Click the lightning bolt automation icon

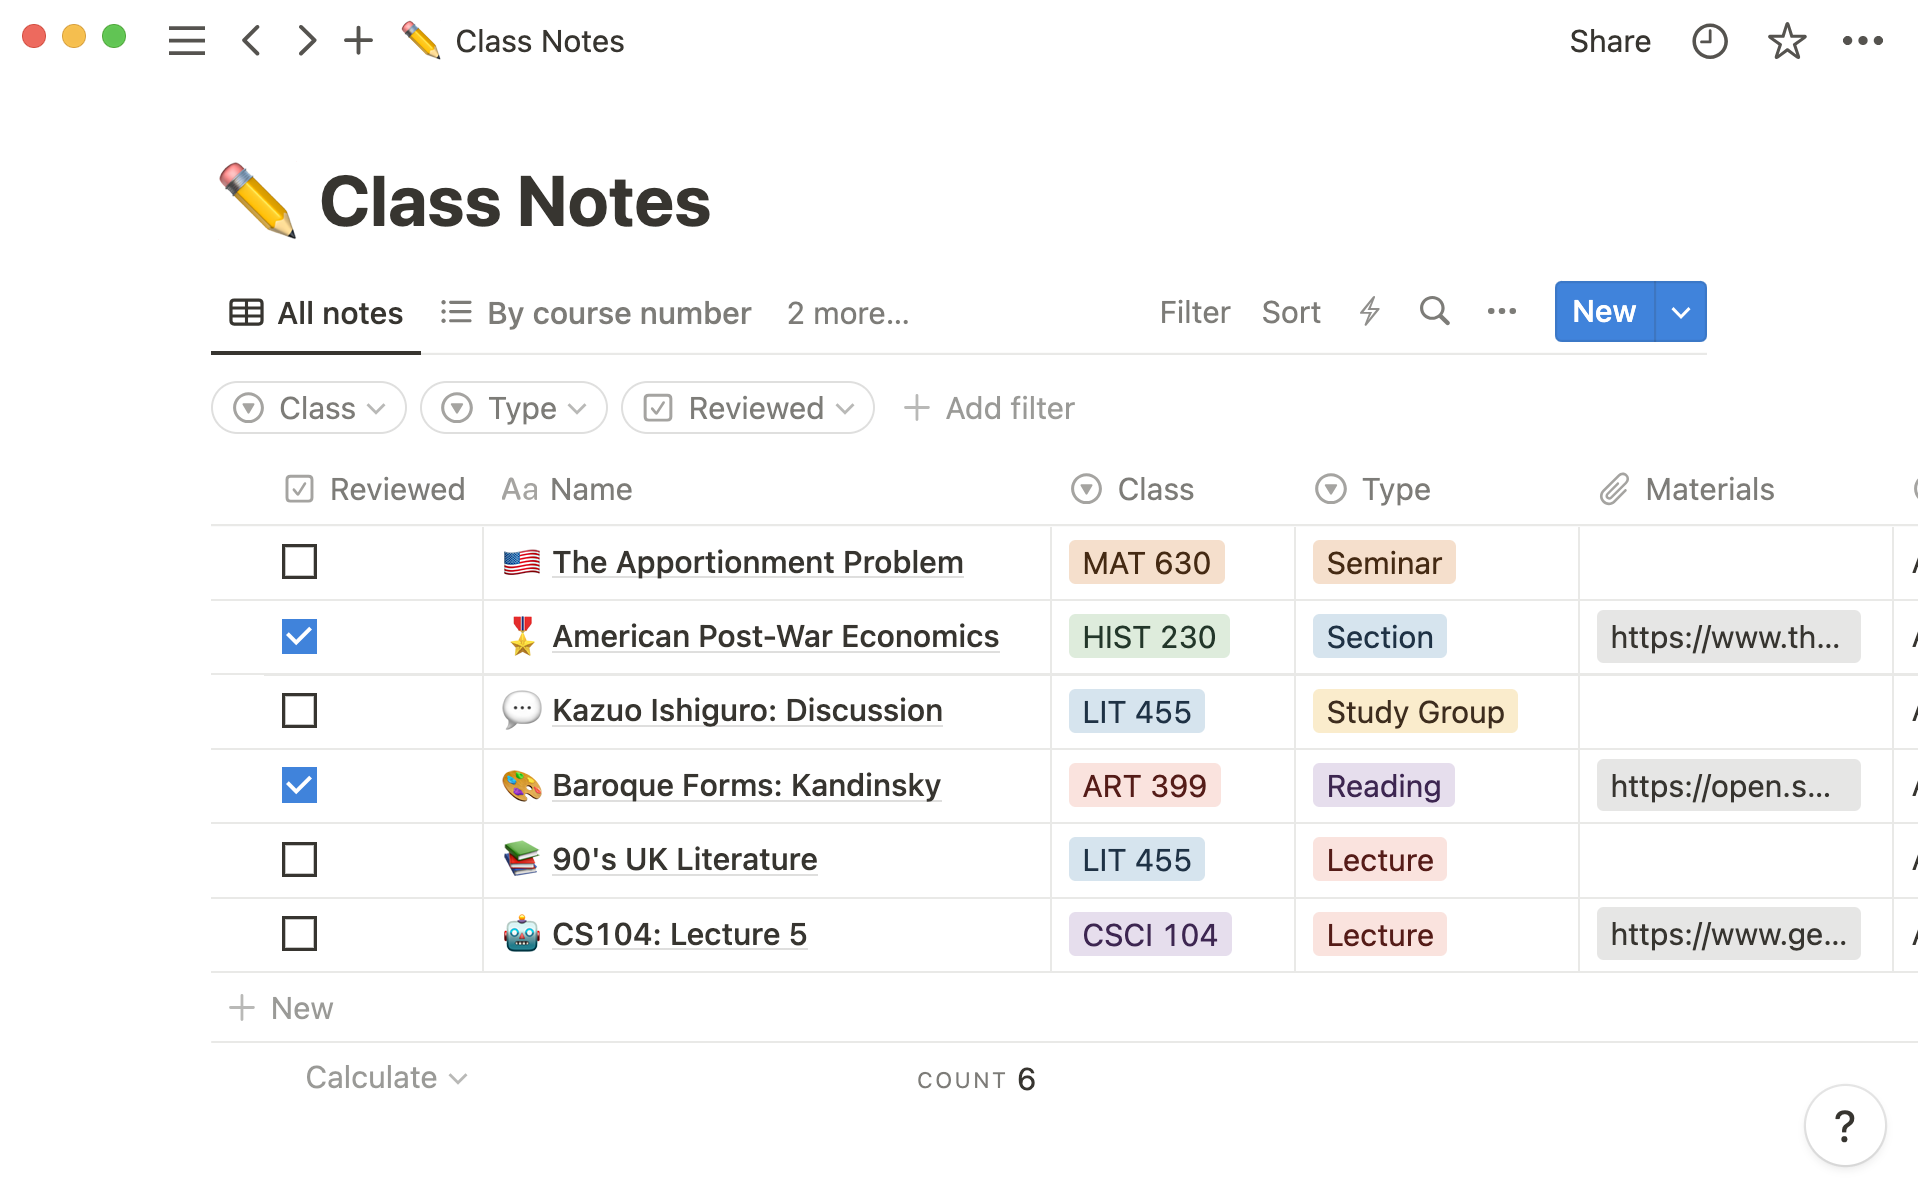pos(1370,312)
